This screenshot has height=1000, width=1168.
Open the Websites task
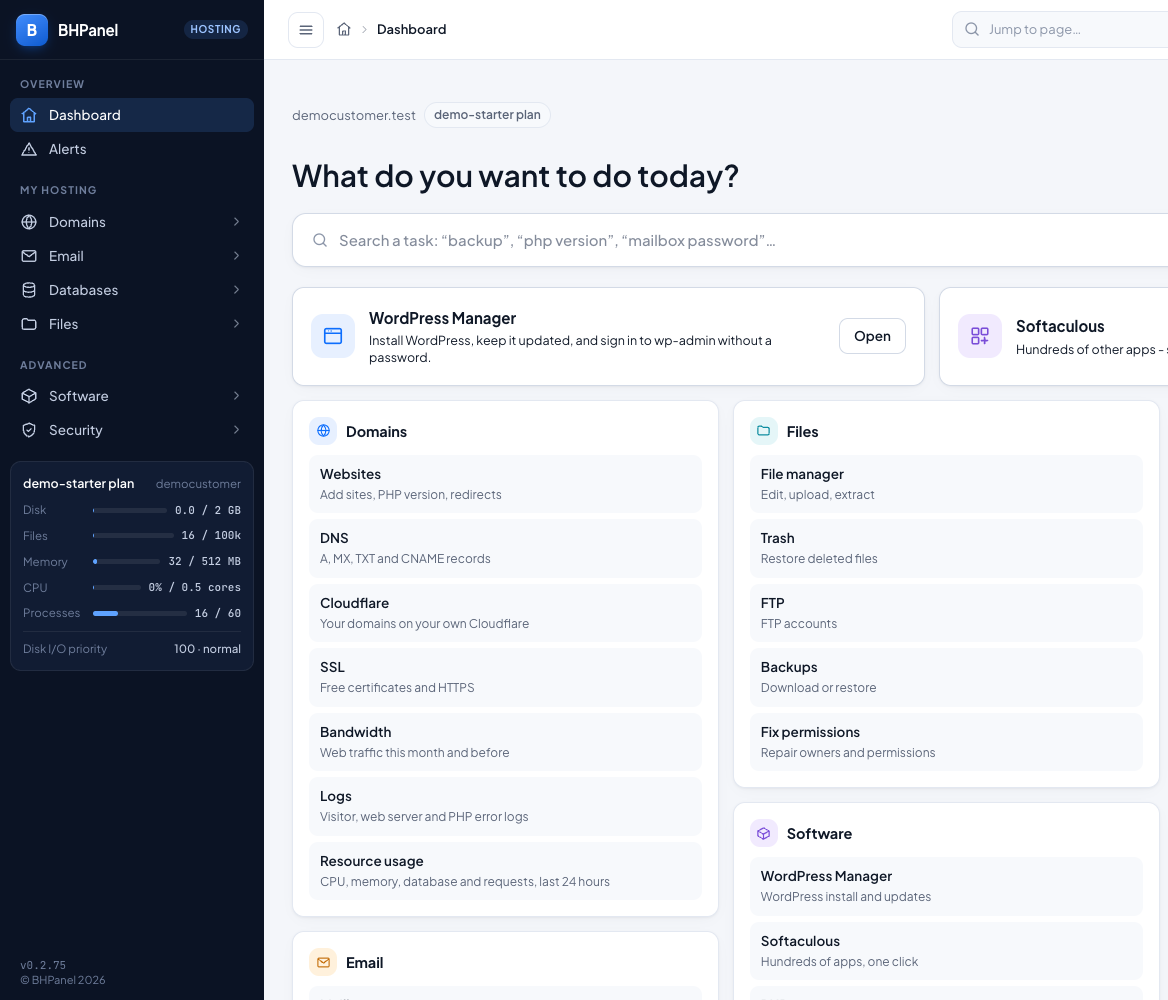(505, 484)
